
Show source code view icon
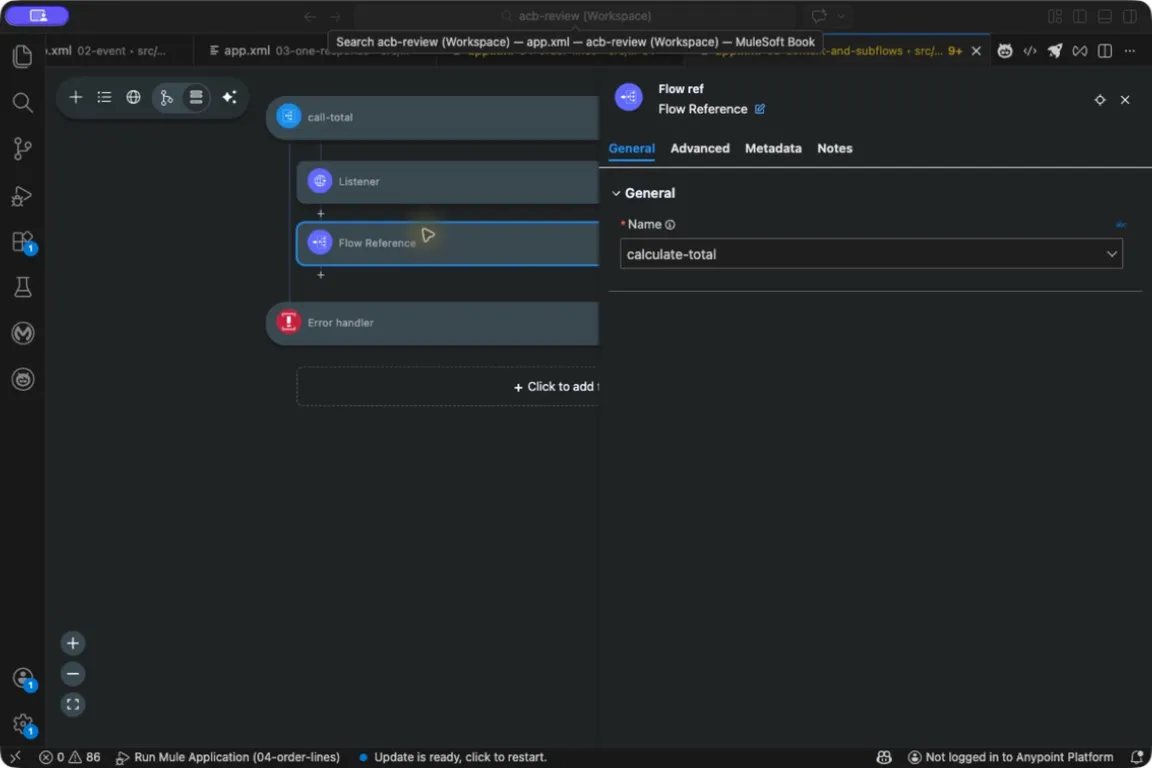(1030, 51)
